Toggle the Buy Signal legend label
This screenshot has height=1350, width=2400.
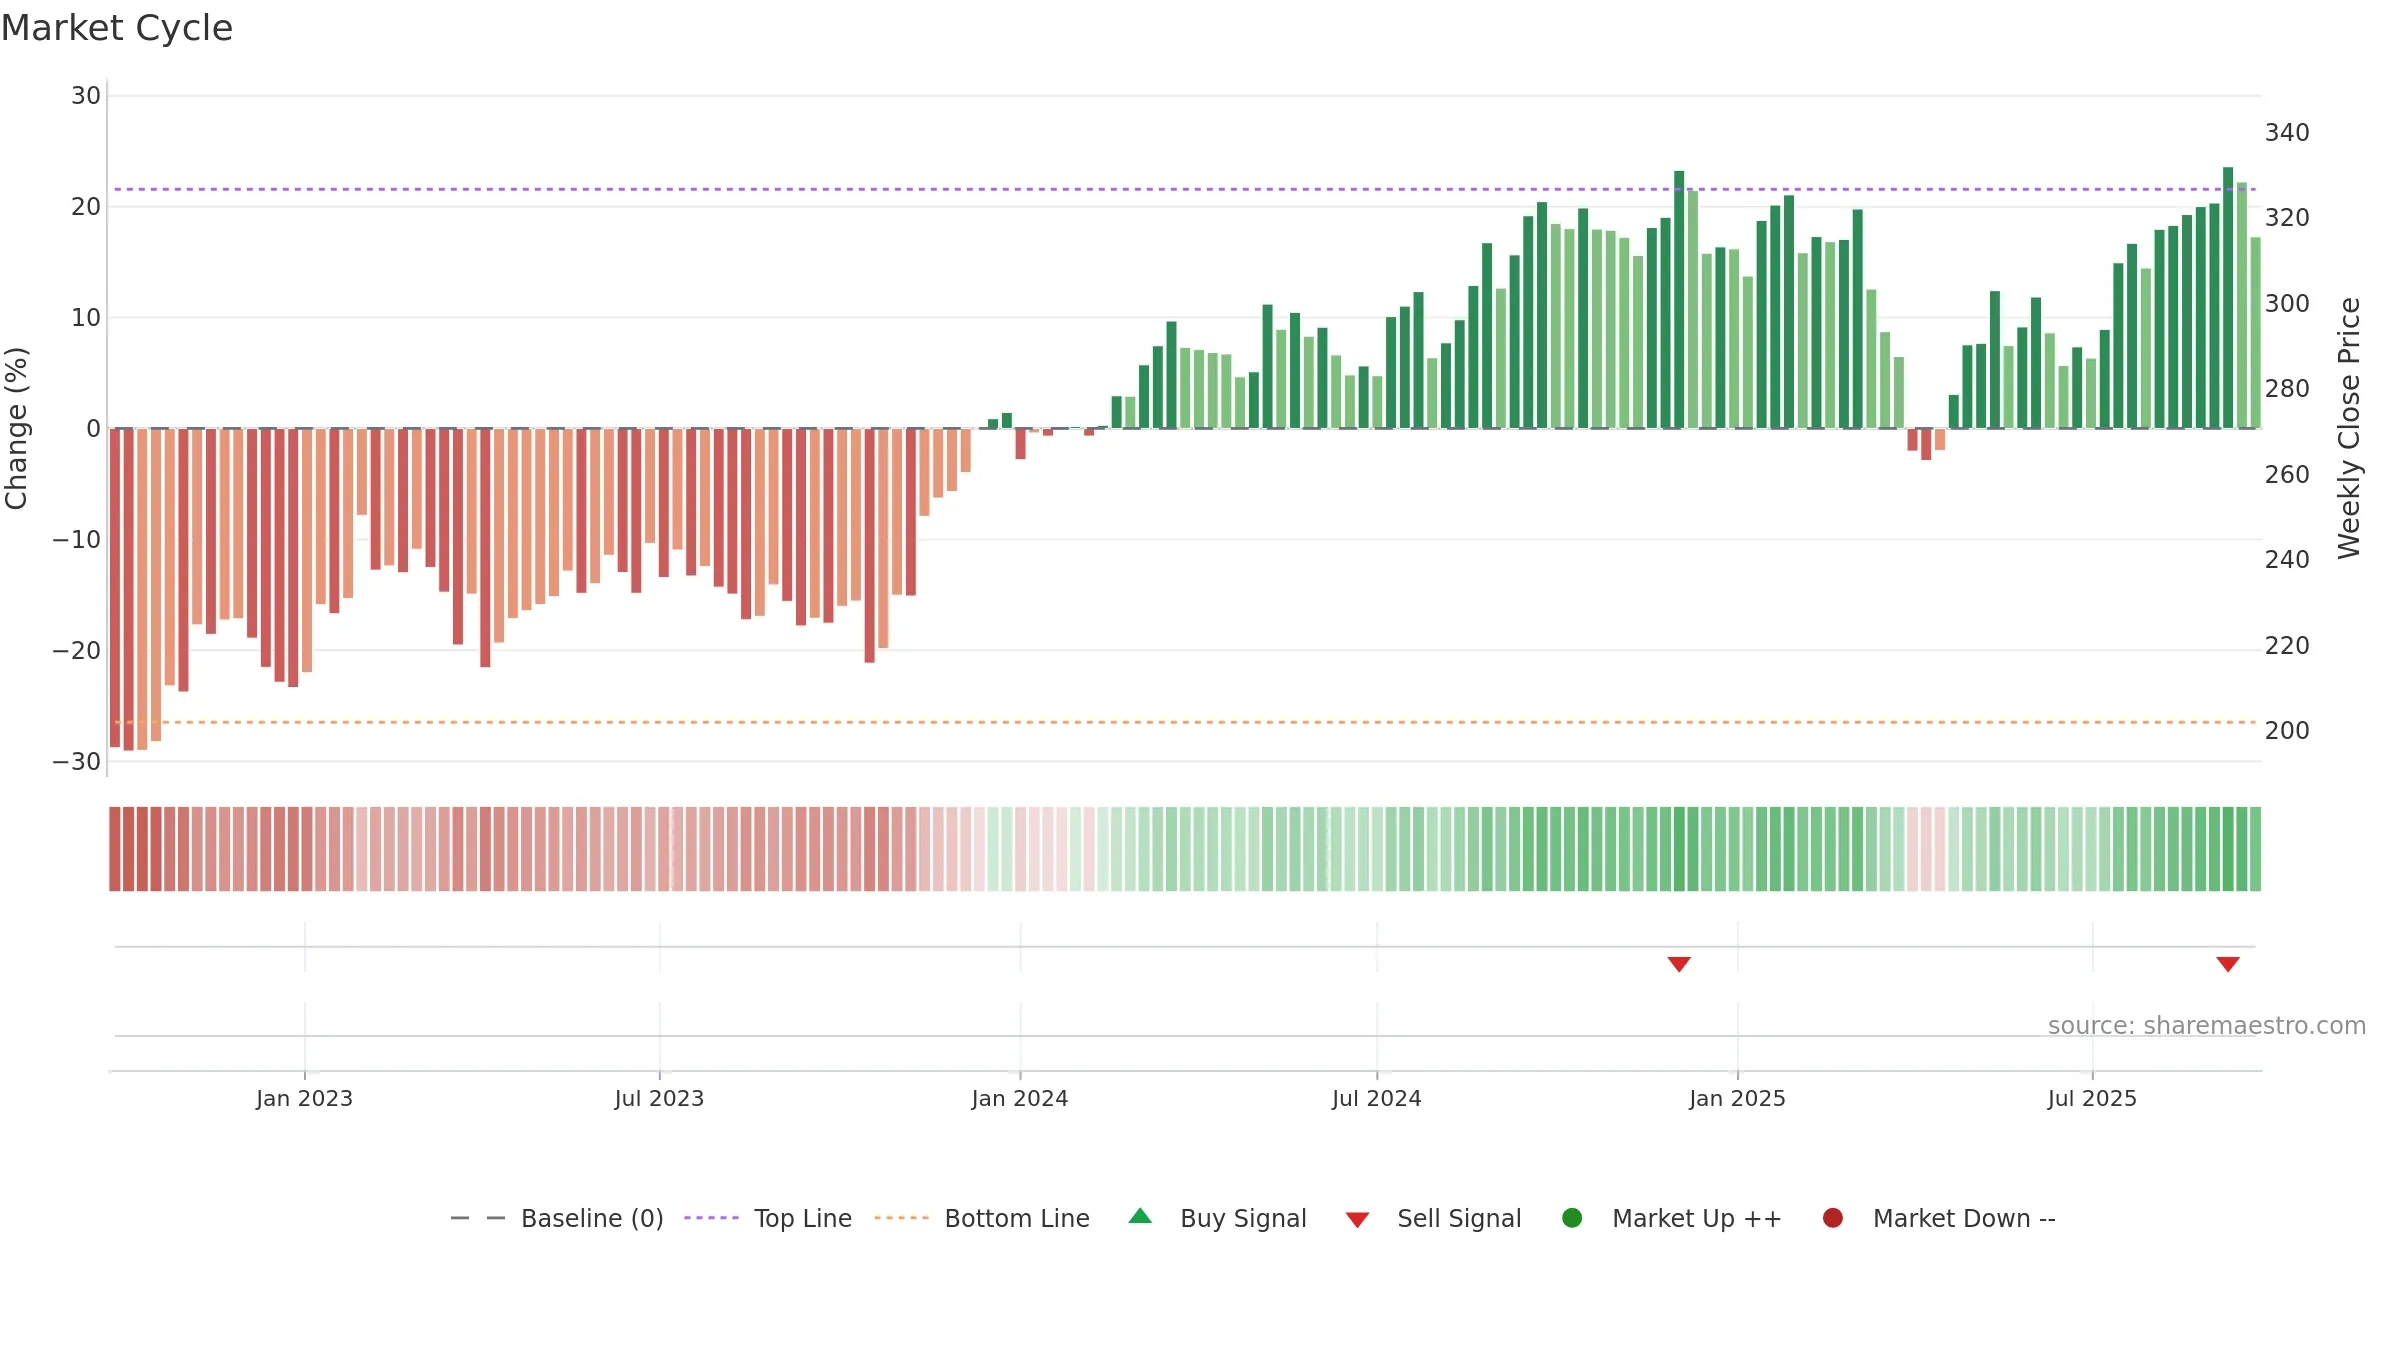coord(1243,1219)
